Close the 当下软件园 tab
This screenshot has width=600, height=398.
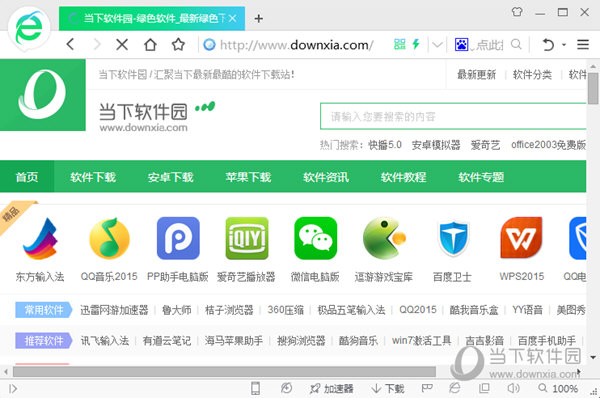(232, 18)
